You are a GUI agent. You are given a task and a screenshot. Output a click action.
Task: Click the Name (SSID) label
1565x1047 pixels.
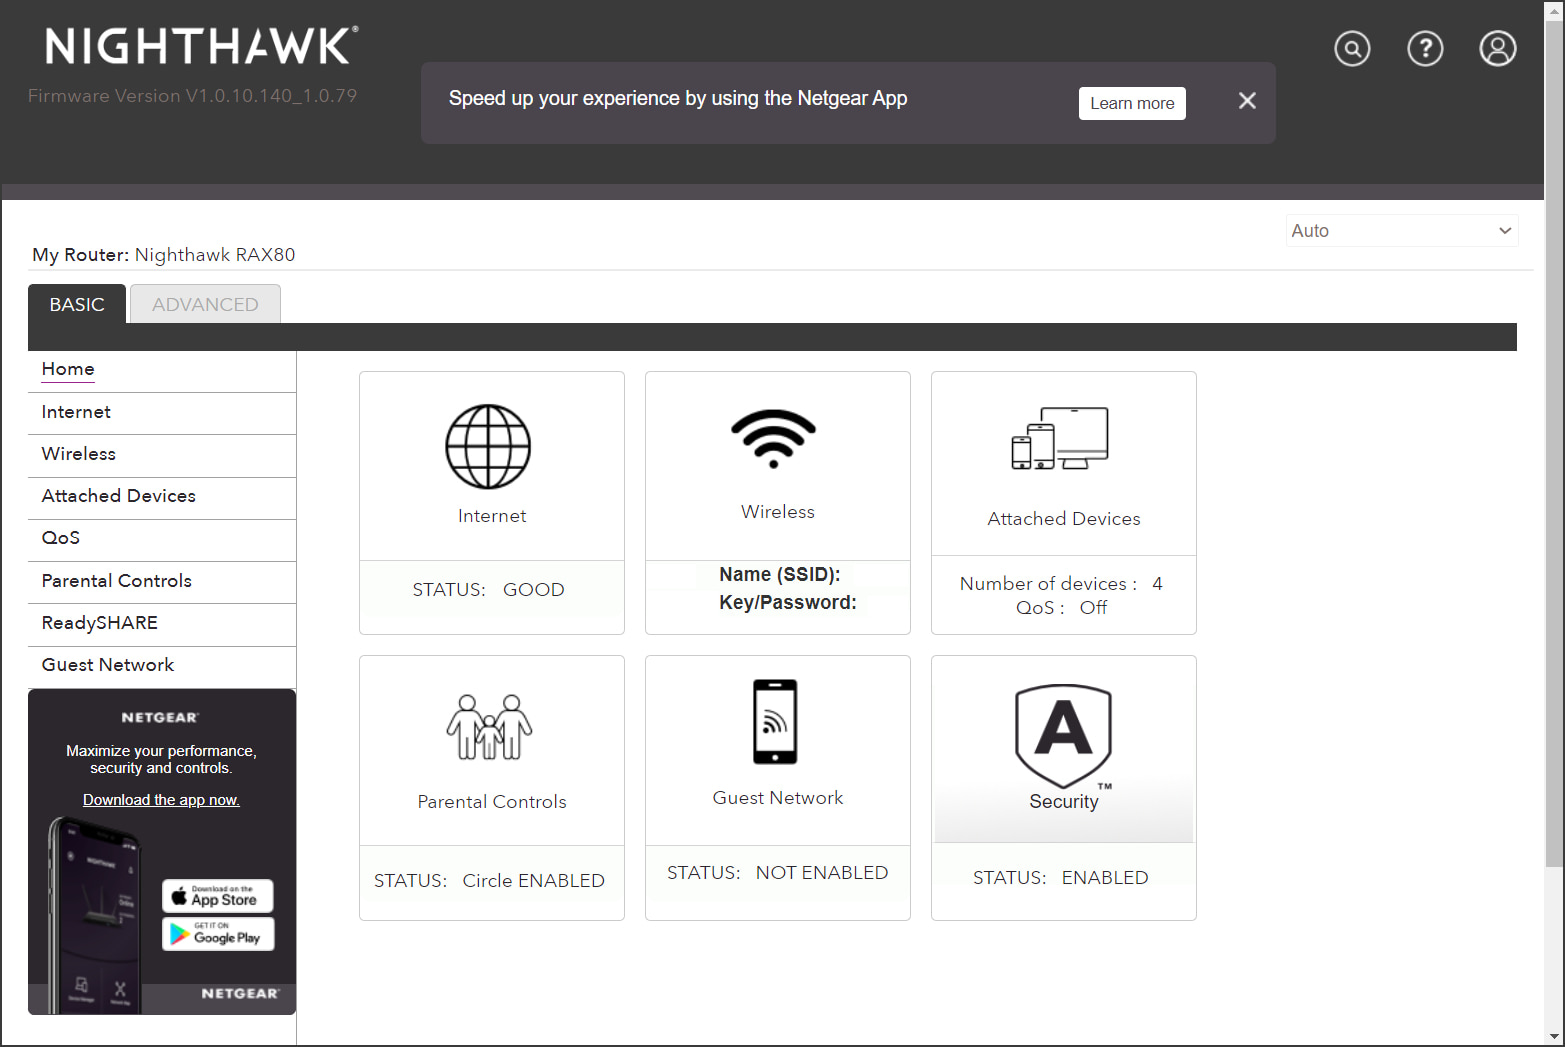(780, 574)
